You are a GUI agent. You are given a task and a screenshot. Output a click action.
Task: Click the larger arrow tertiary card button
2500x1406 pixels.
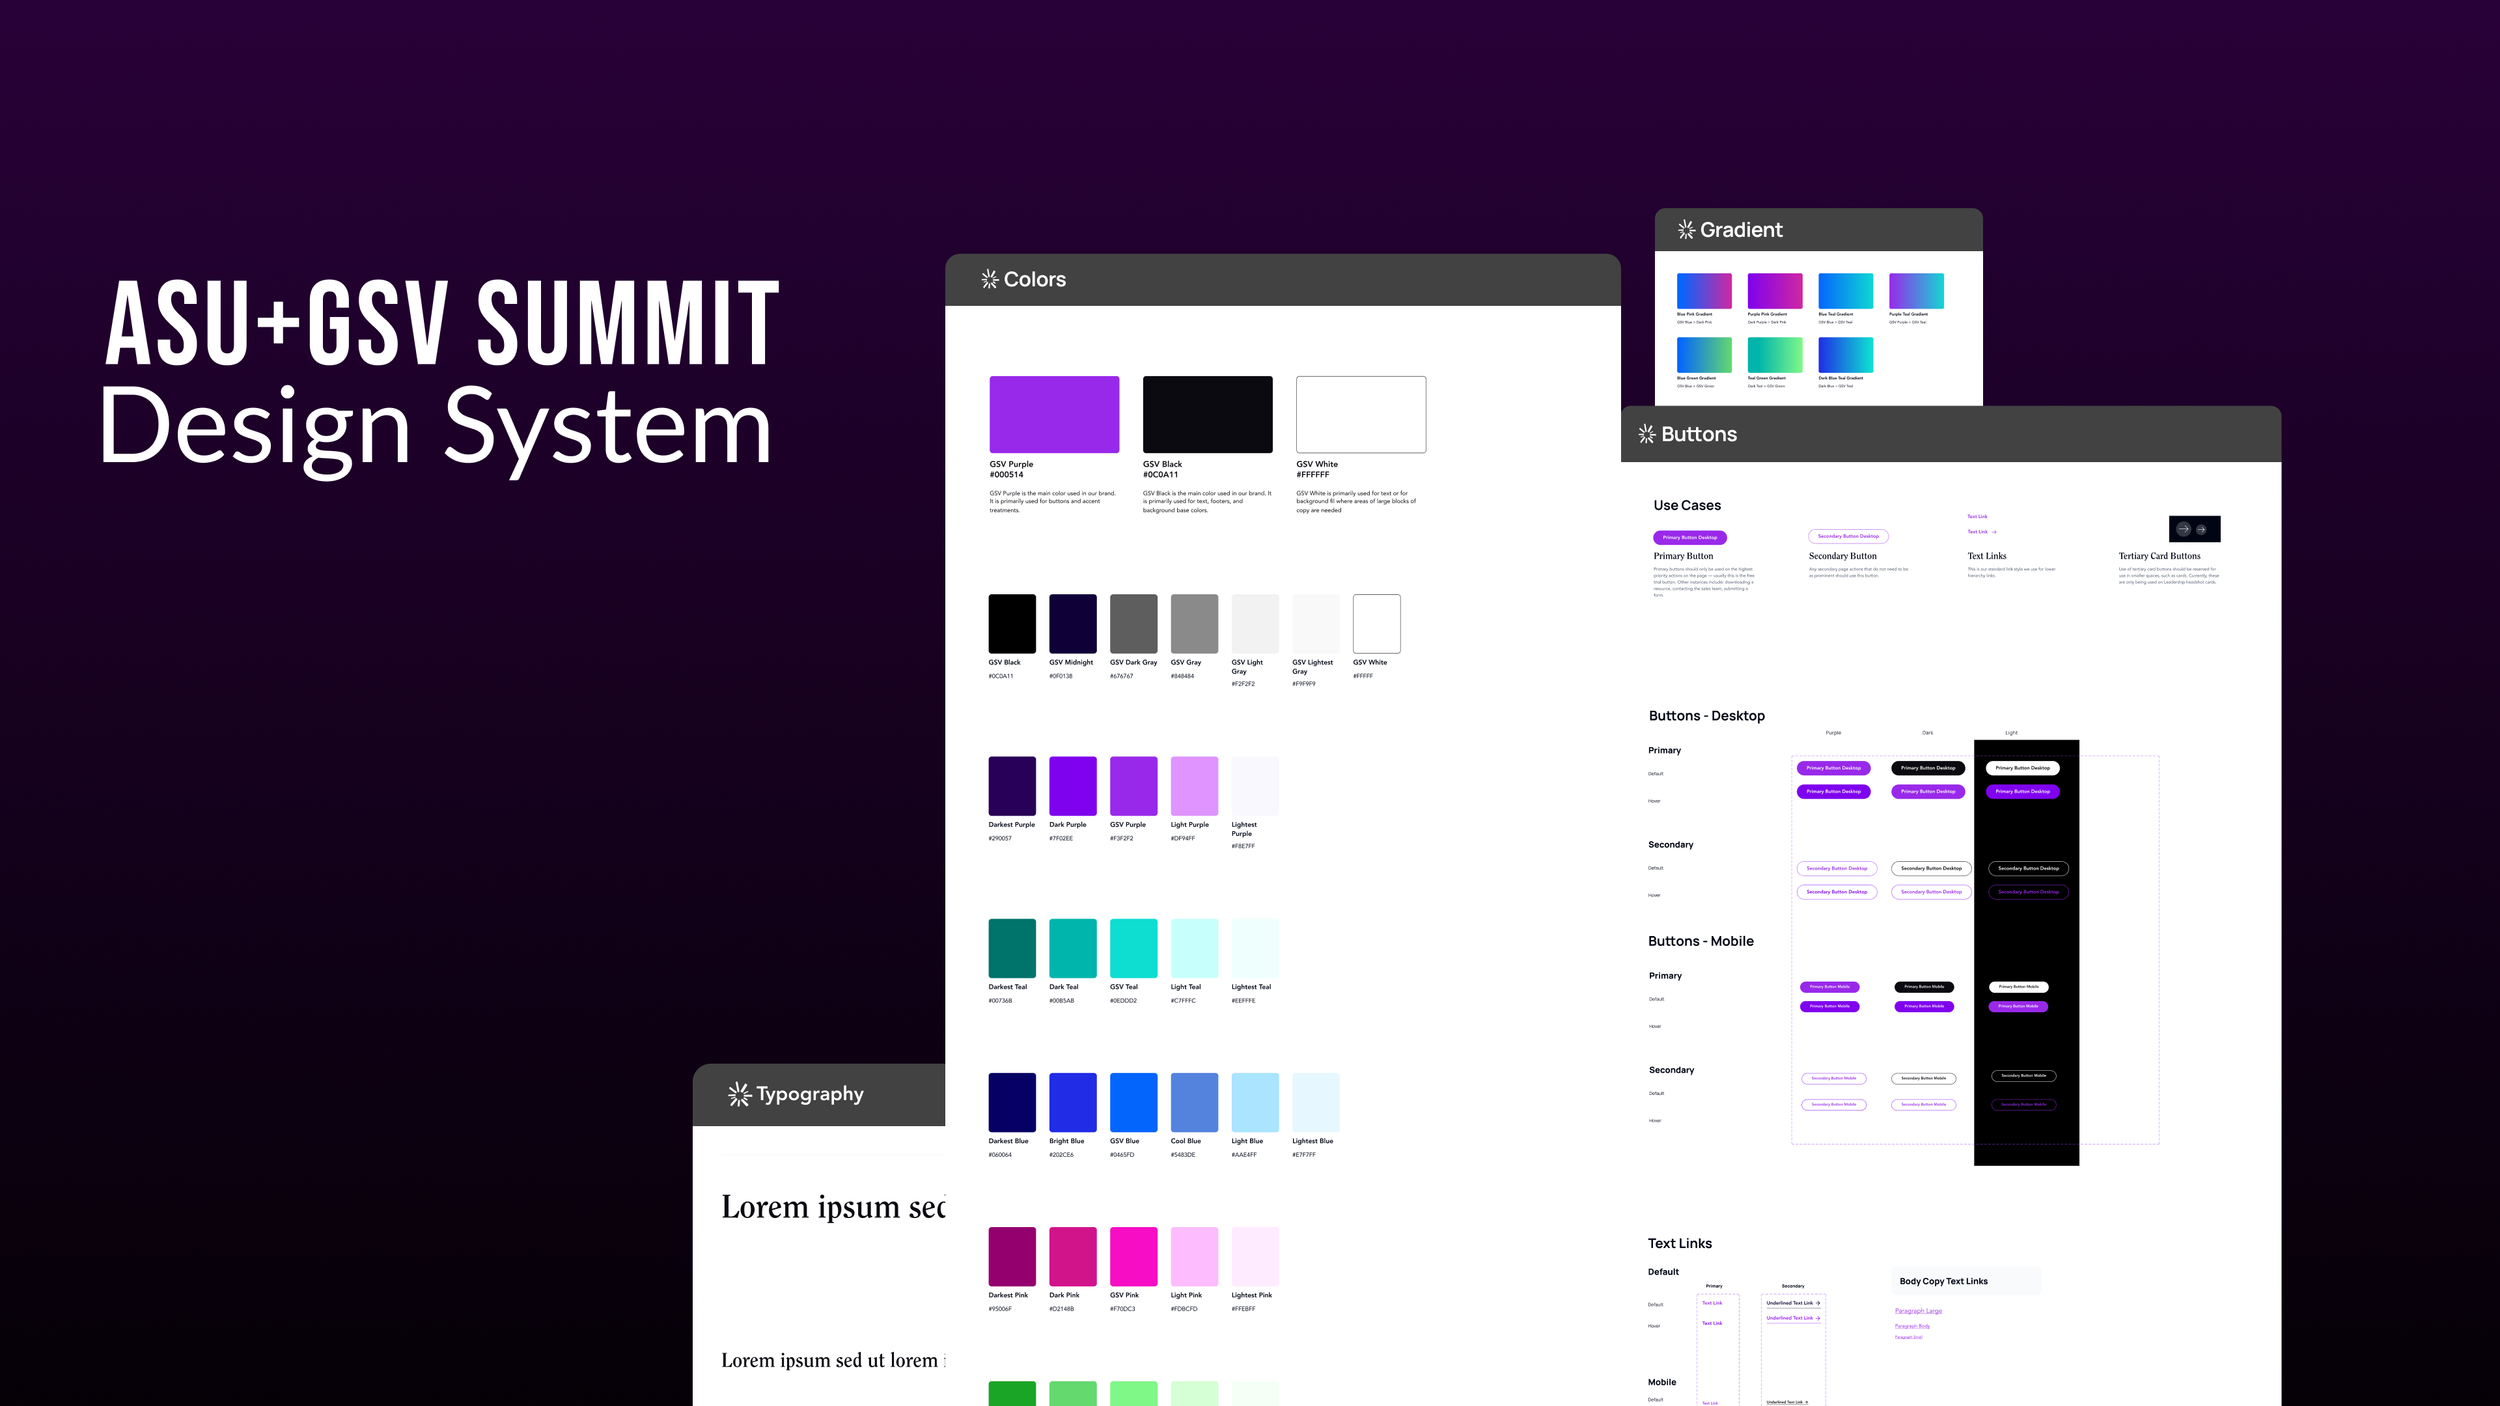pyautogui.click(x=2183, y=529)
